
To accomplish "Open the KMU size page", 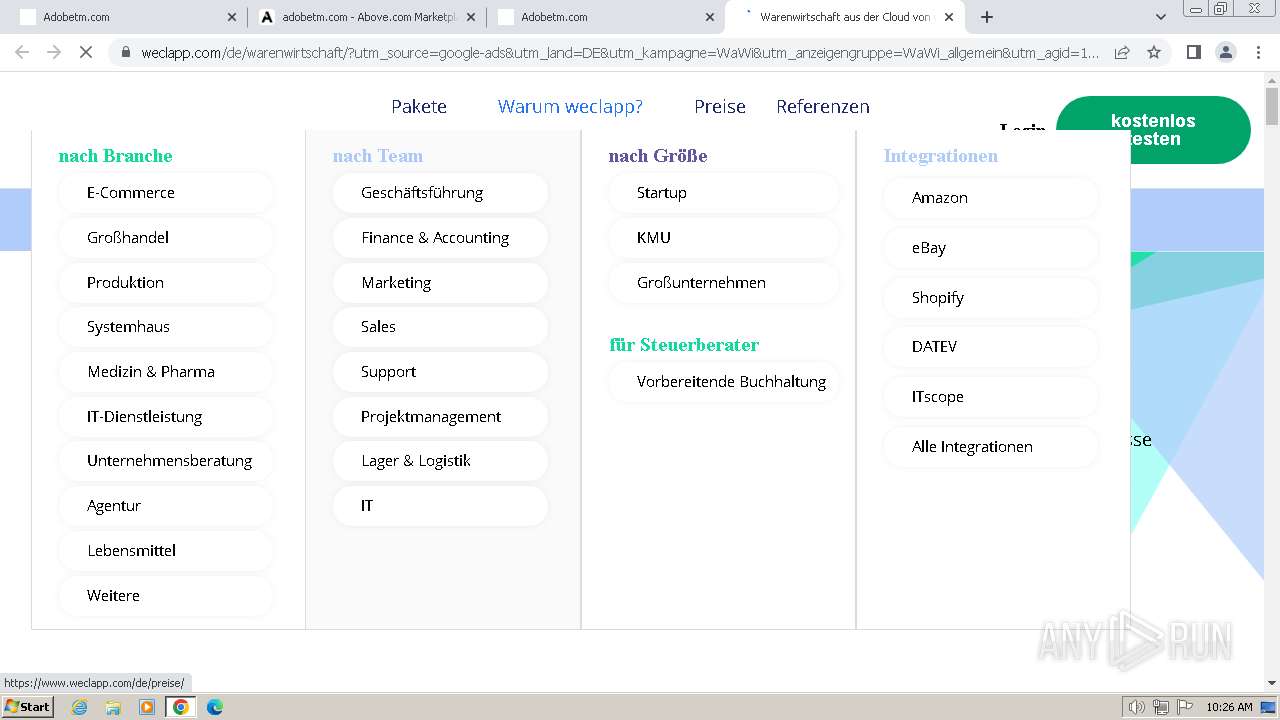I will click(724, 238).
